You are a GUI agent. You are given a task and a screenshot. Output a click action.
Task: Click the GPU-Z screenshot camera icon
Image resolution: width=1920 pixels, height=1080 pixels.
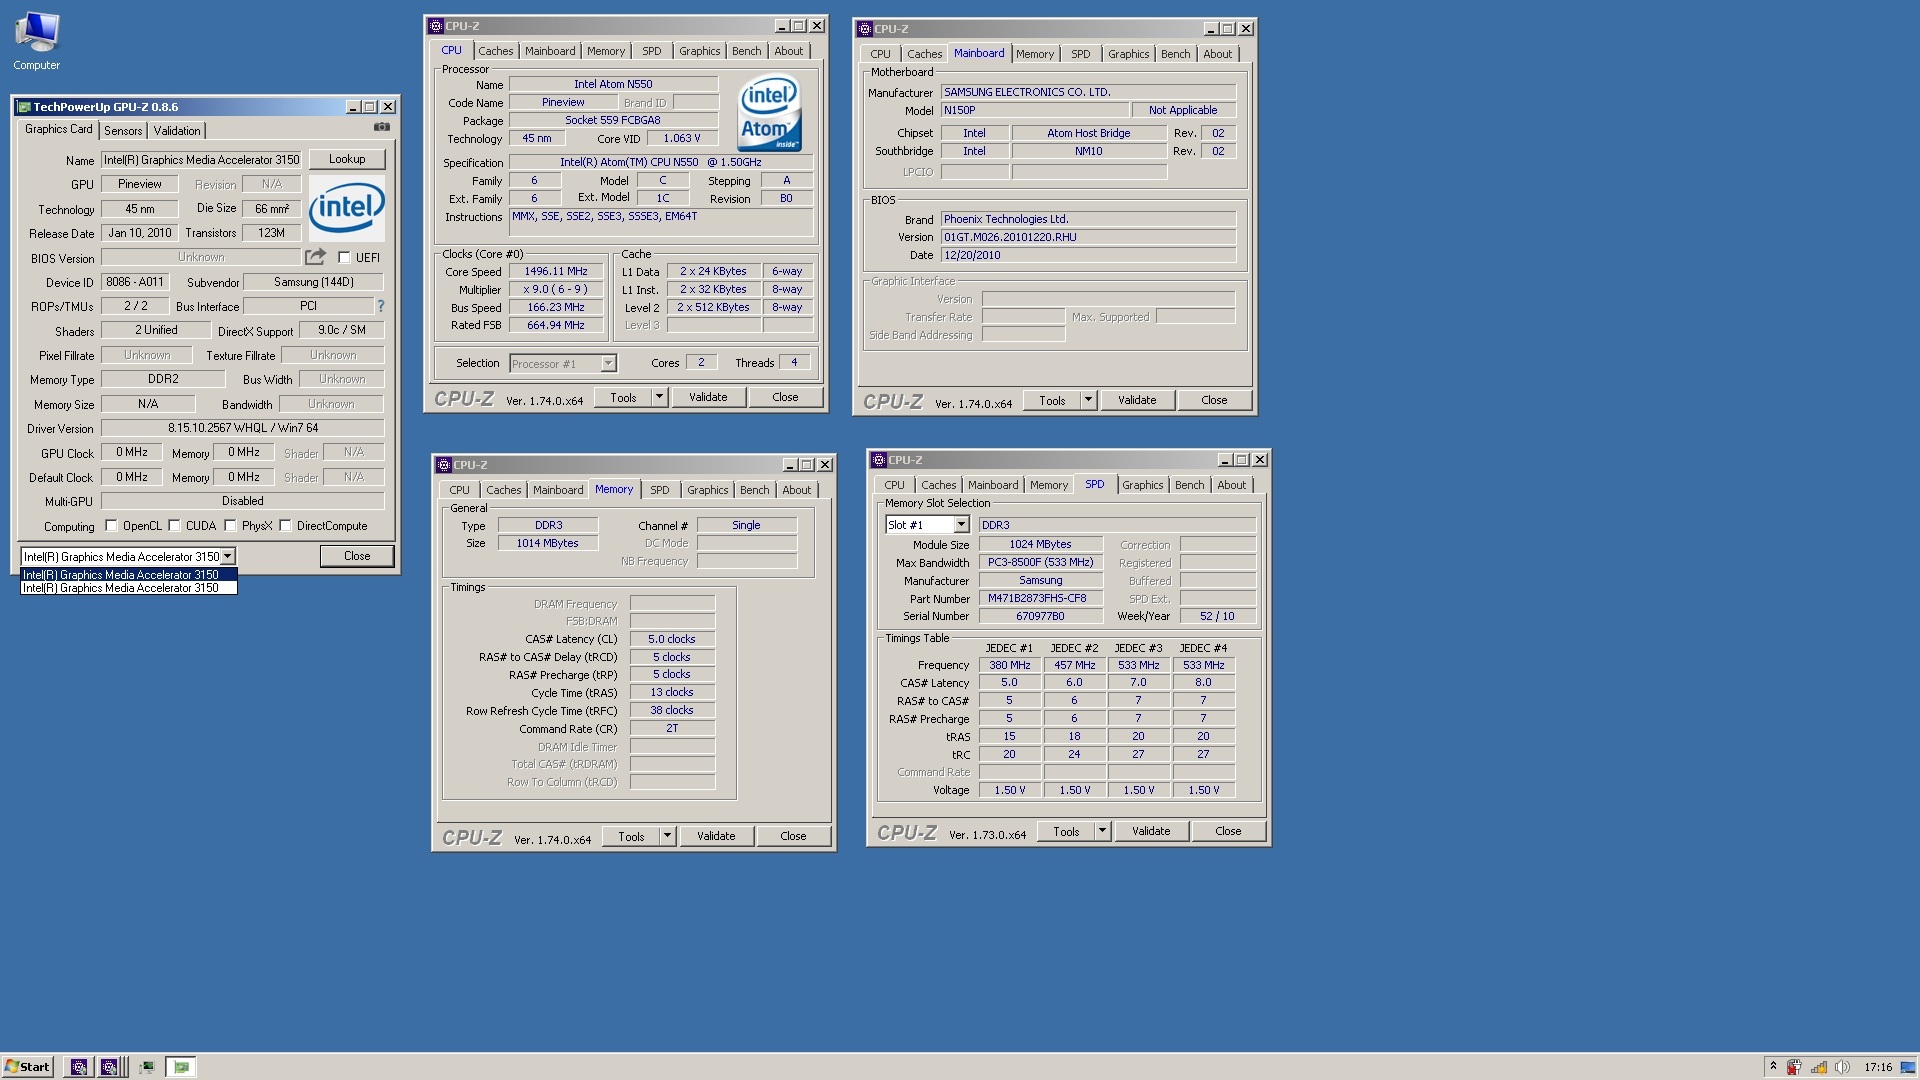pyautogui.click(x=381, y=127)
